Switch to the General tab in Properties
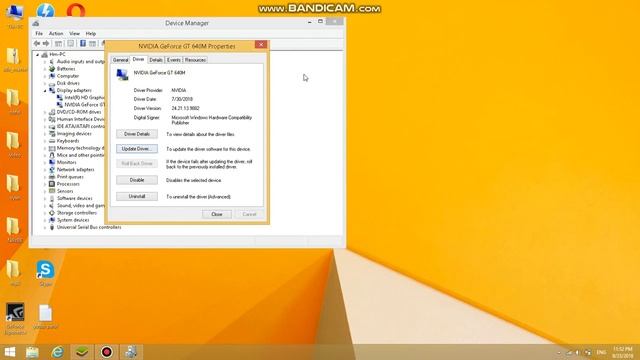640x360 pixels. tap(120, 60)
